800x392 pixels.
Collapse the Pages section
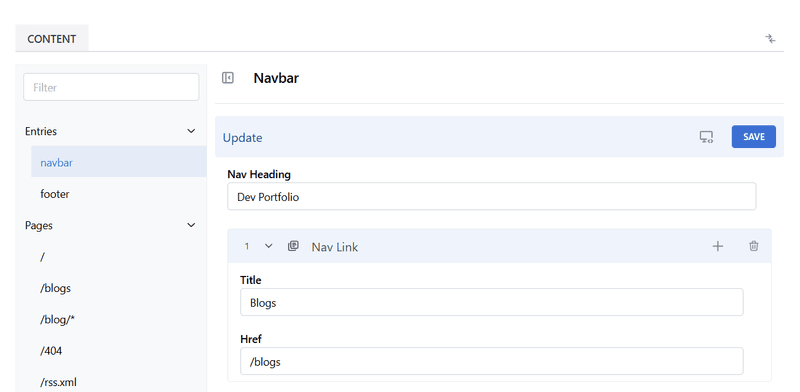(x=191, y=225)
